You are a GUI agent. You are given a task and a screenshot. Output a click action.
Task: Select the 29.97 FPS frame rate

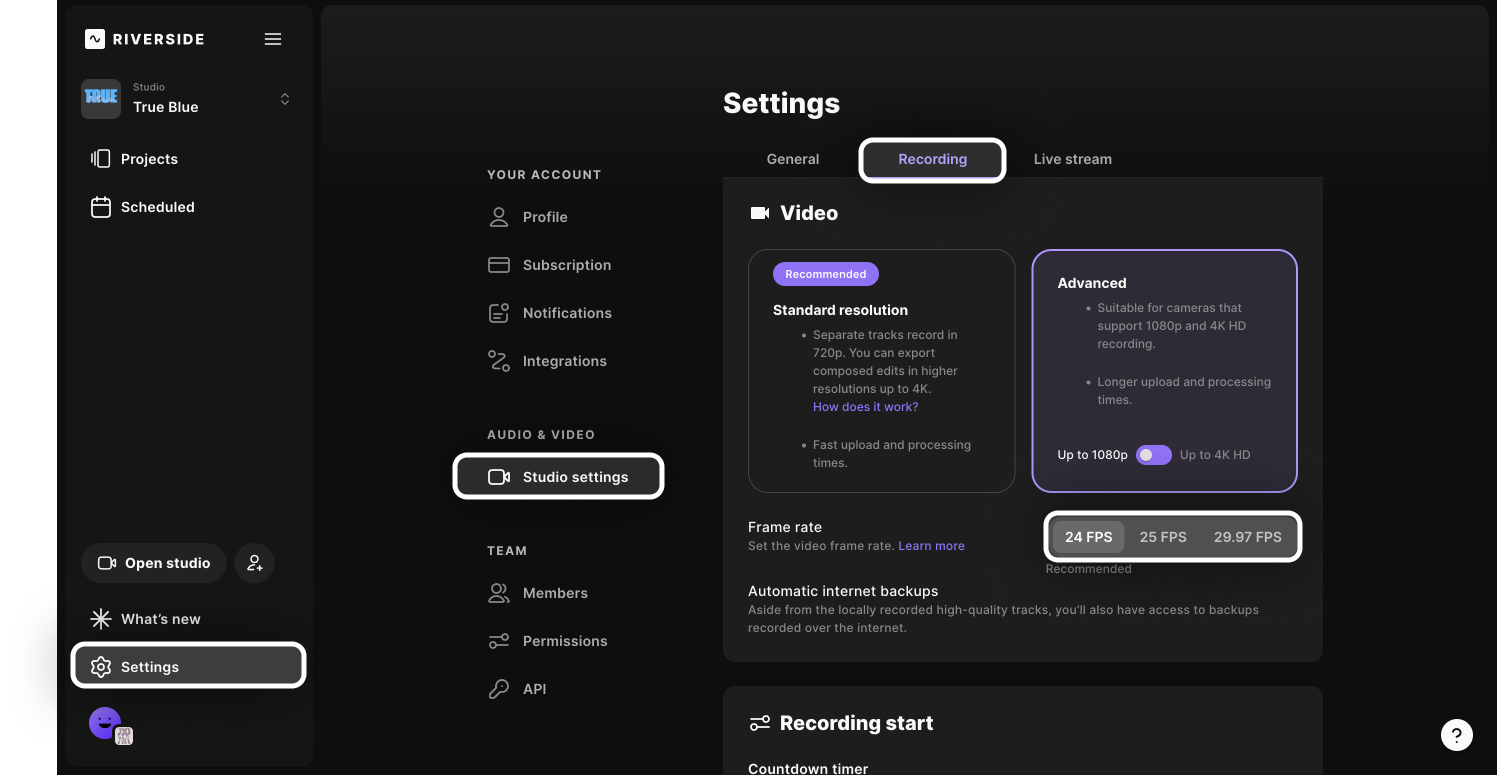click(1247, 537)
